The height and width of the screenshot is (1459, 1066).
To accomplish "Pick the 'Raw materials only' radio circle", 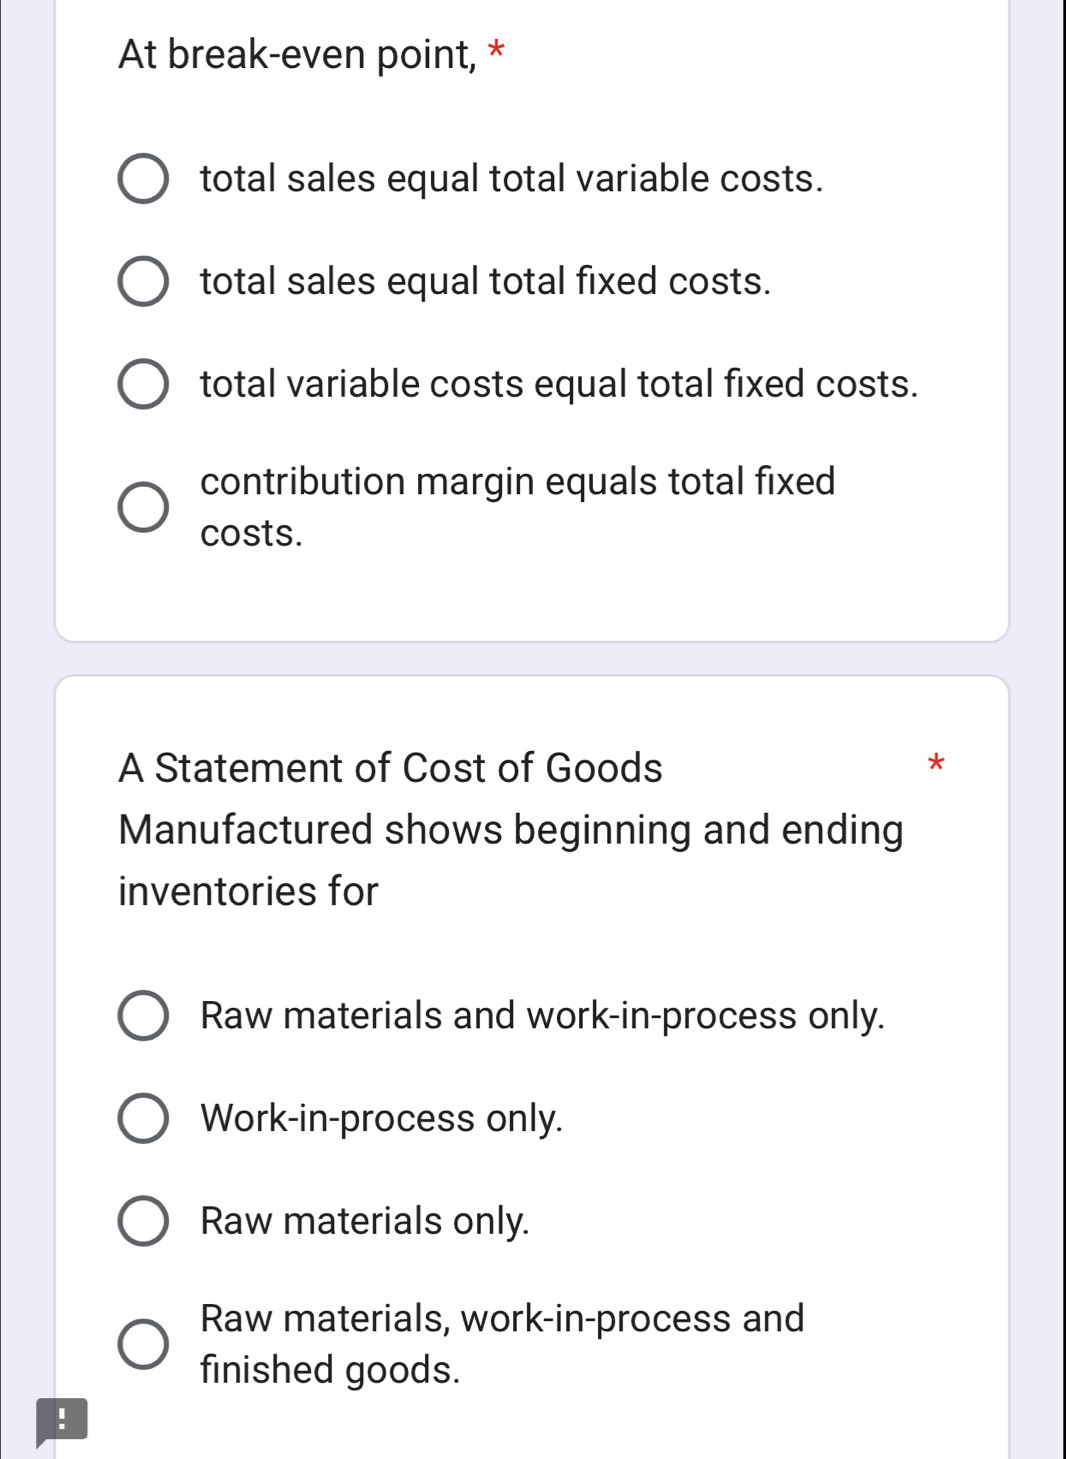I will click(x=143, y=1221).
